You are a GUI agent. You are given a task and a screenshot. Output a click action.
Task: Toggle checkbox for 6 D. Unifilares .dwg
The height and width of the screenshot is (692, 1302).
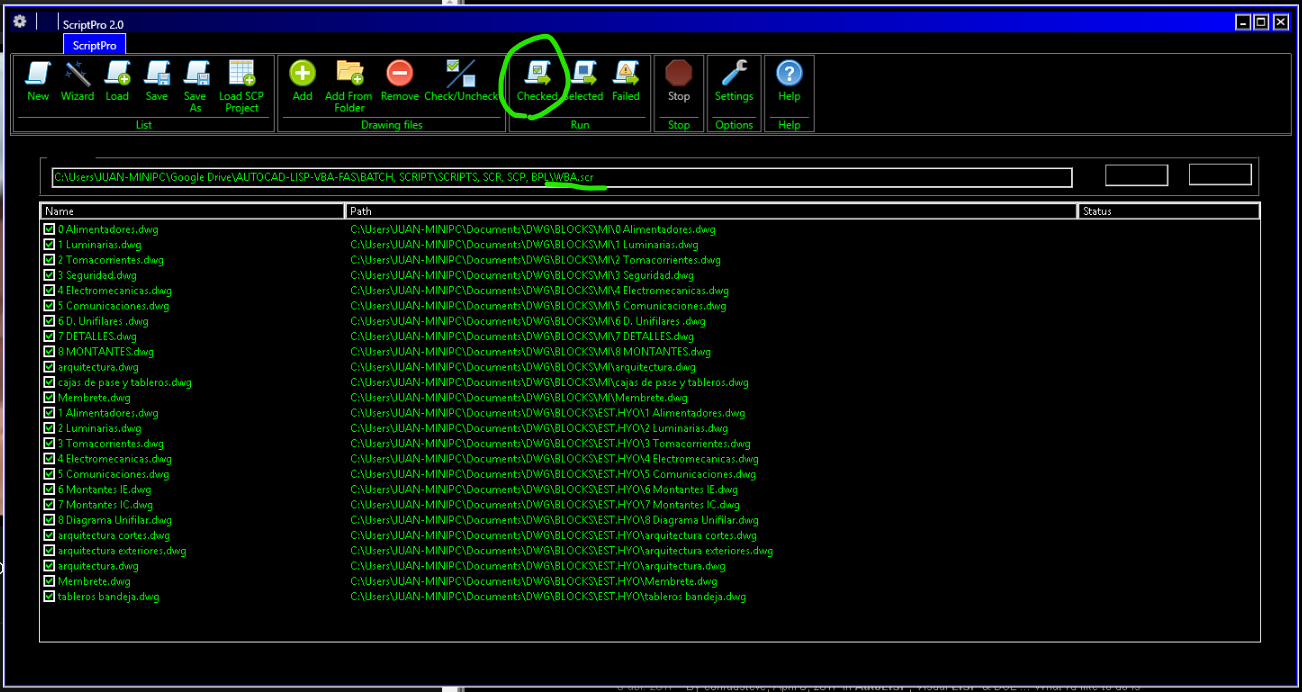coord(49,321)
